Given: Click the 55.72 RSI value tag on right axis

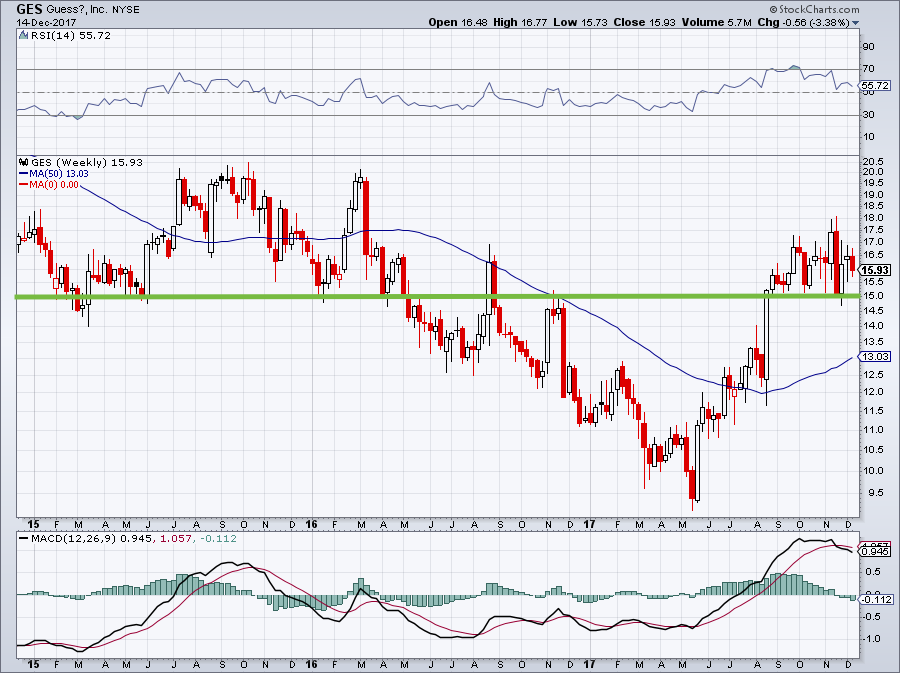Looking at the screenshot, I should tap(875, 85).
